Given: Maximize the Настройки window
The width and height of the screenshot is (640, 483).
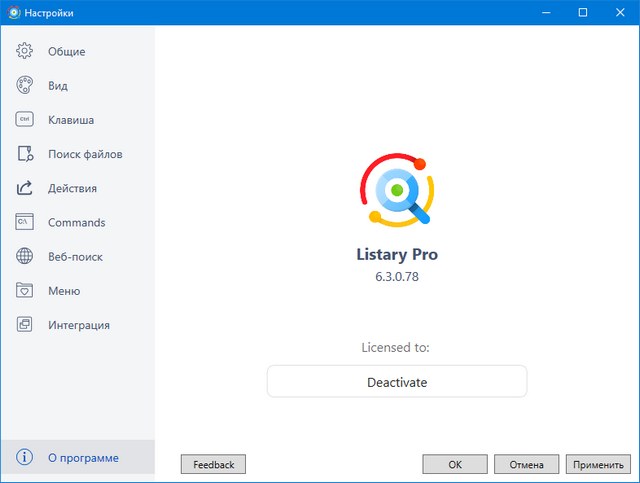Looking at the screenshot, I should (x=582, y=13).
